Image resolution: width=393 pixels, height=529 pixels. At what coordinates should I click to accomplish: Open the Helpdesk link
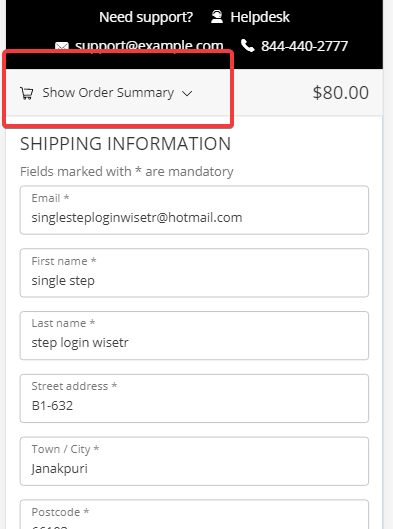[x=260, y=17]
